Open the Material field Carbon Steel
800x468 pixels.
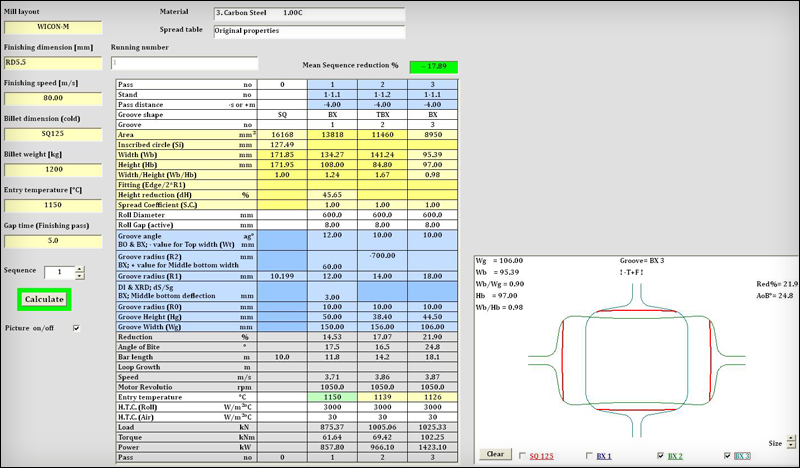(x=309, y=13)
